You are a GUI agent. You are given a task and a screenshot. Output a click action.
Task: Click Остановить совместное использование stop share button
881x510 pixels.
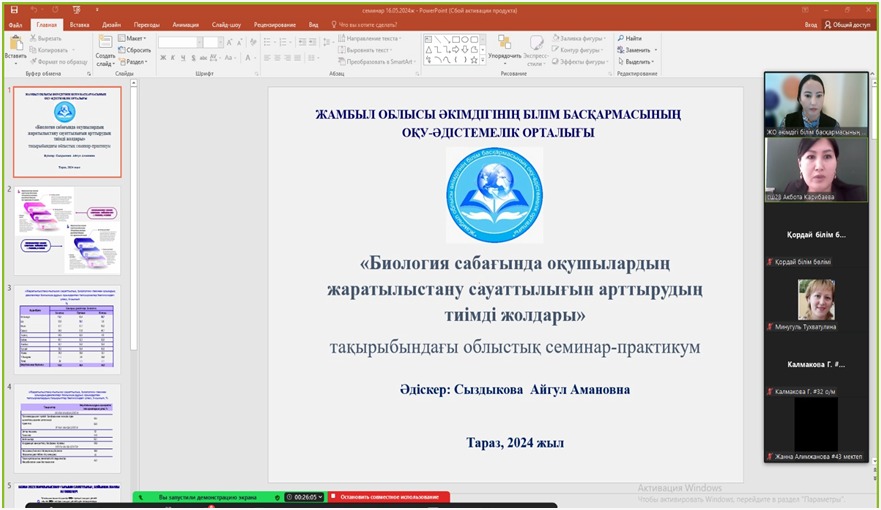tap(388, 497)
